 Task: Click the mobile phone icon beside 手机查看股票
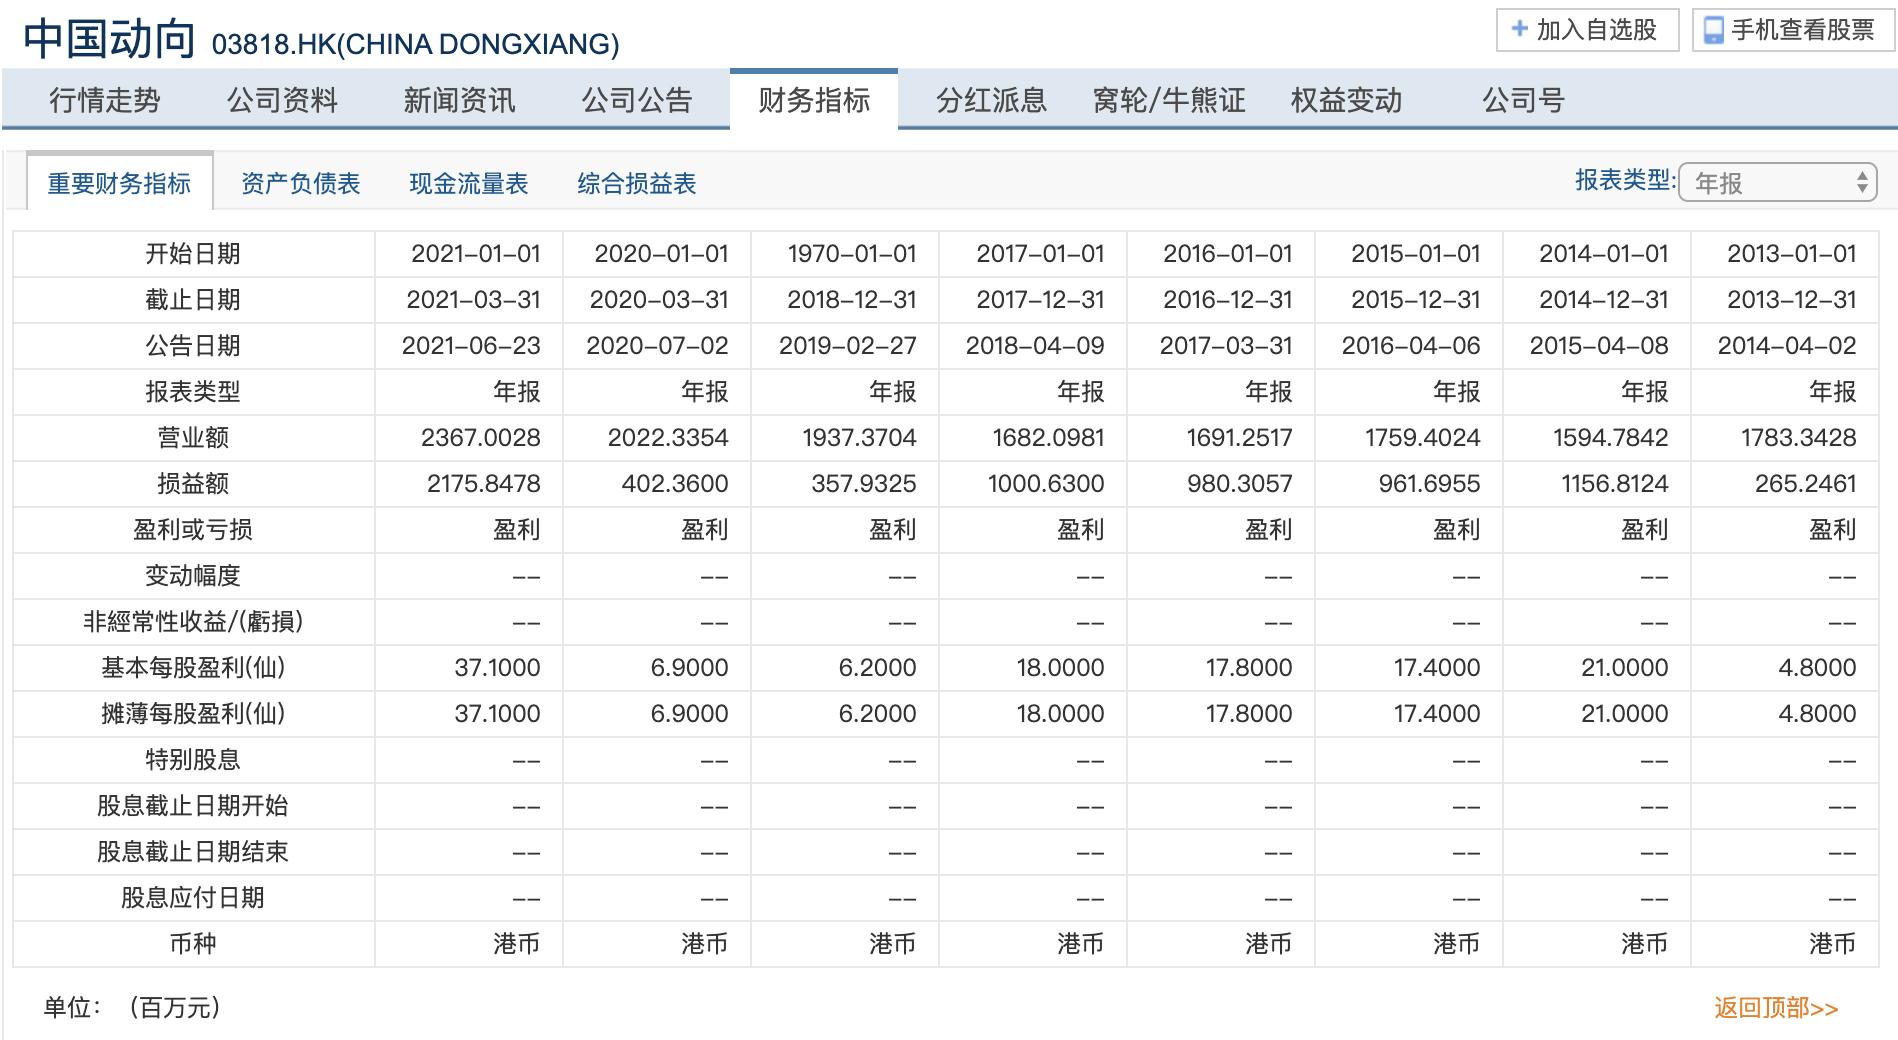tap(1715, 30)
